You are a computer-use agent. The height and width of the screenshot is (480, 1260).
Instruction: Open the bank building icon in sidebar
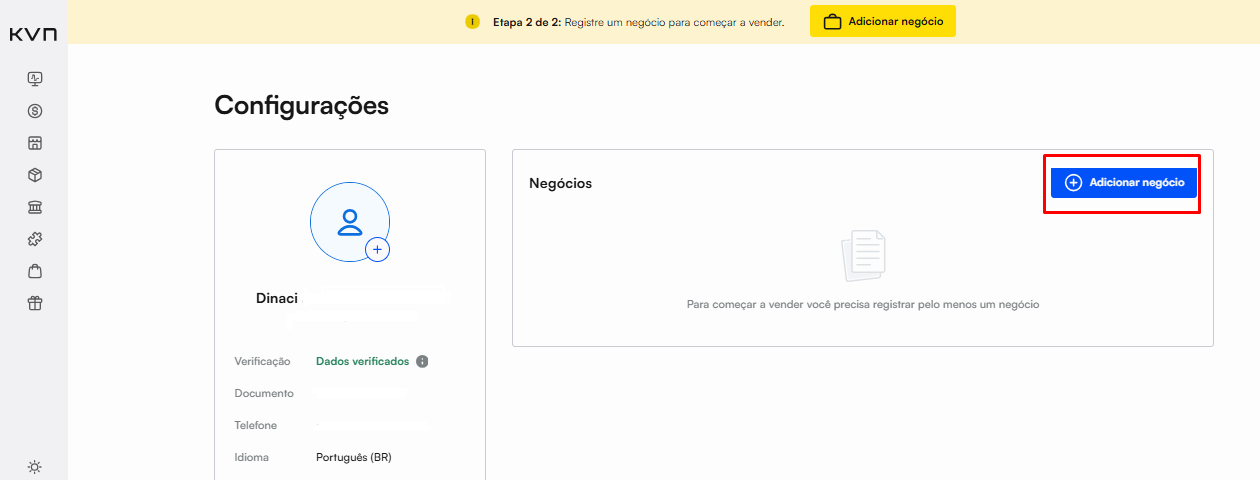[35, 207]
